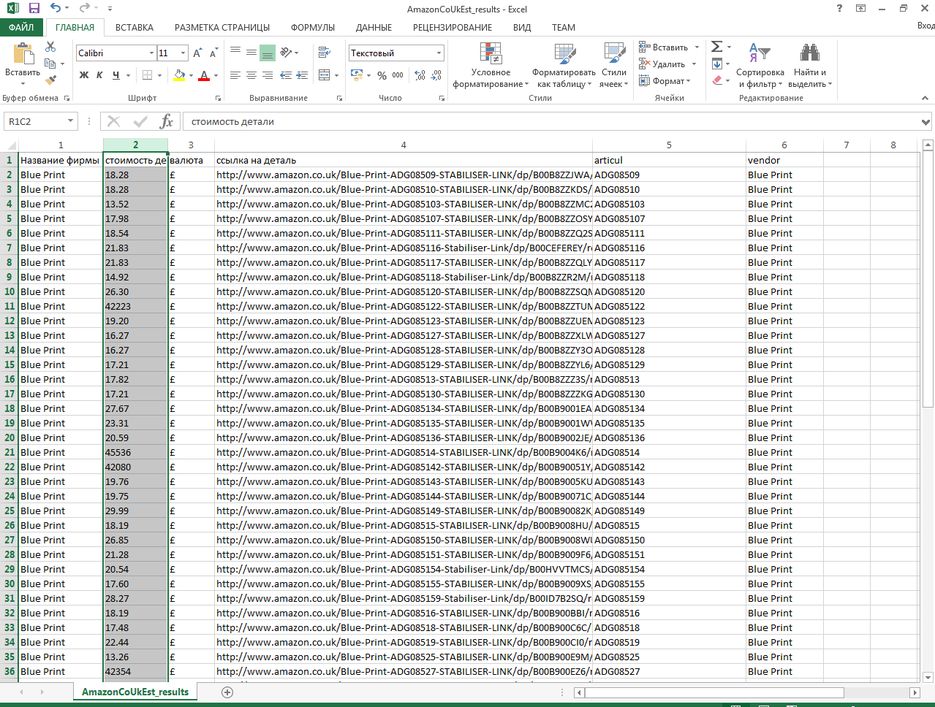Expand the Name Box R1C2 dropdown
Viewport: 935px width, 707px height.
coord(70,121)
